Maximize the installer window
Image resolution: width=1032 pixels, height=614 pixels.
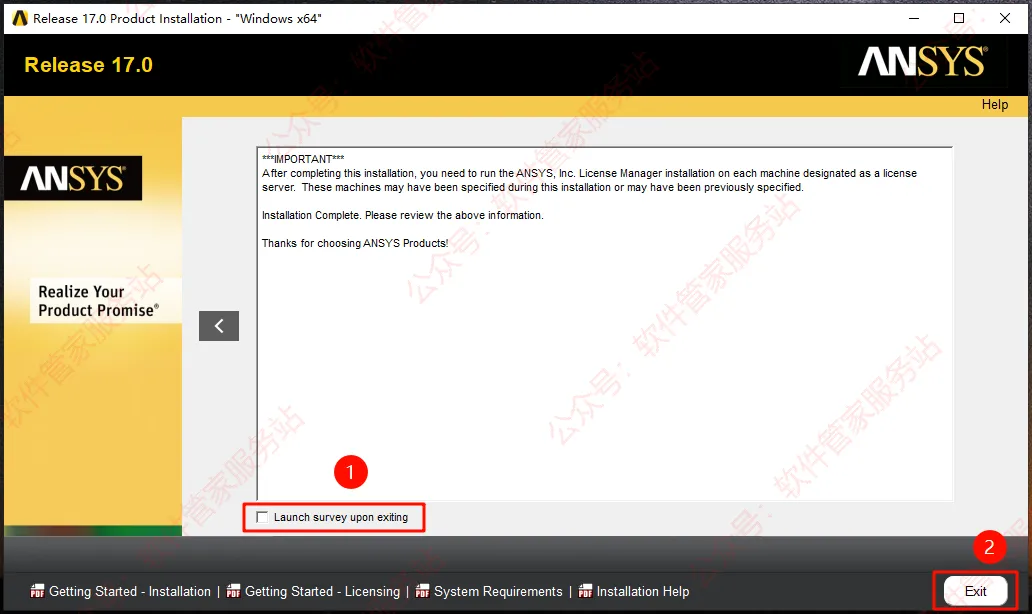[x=959, y=18]
